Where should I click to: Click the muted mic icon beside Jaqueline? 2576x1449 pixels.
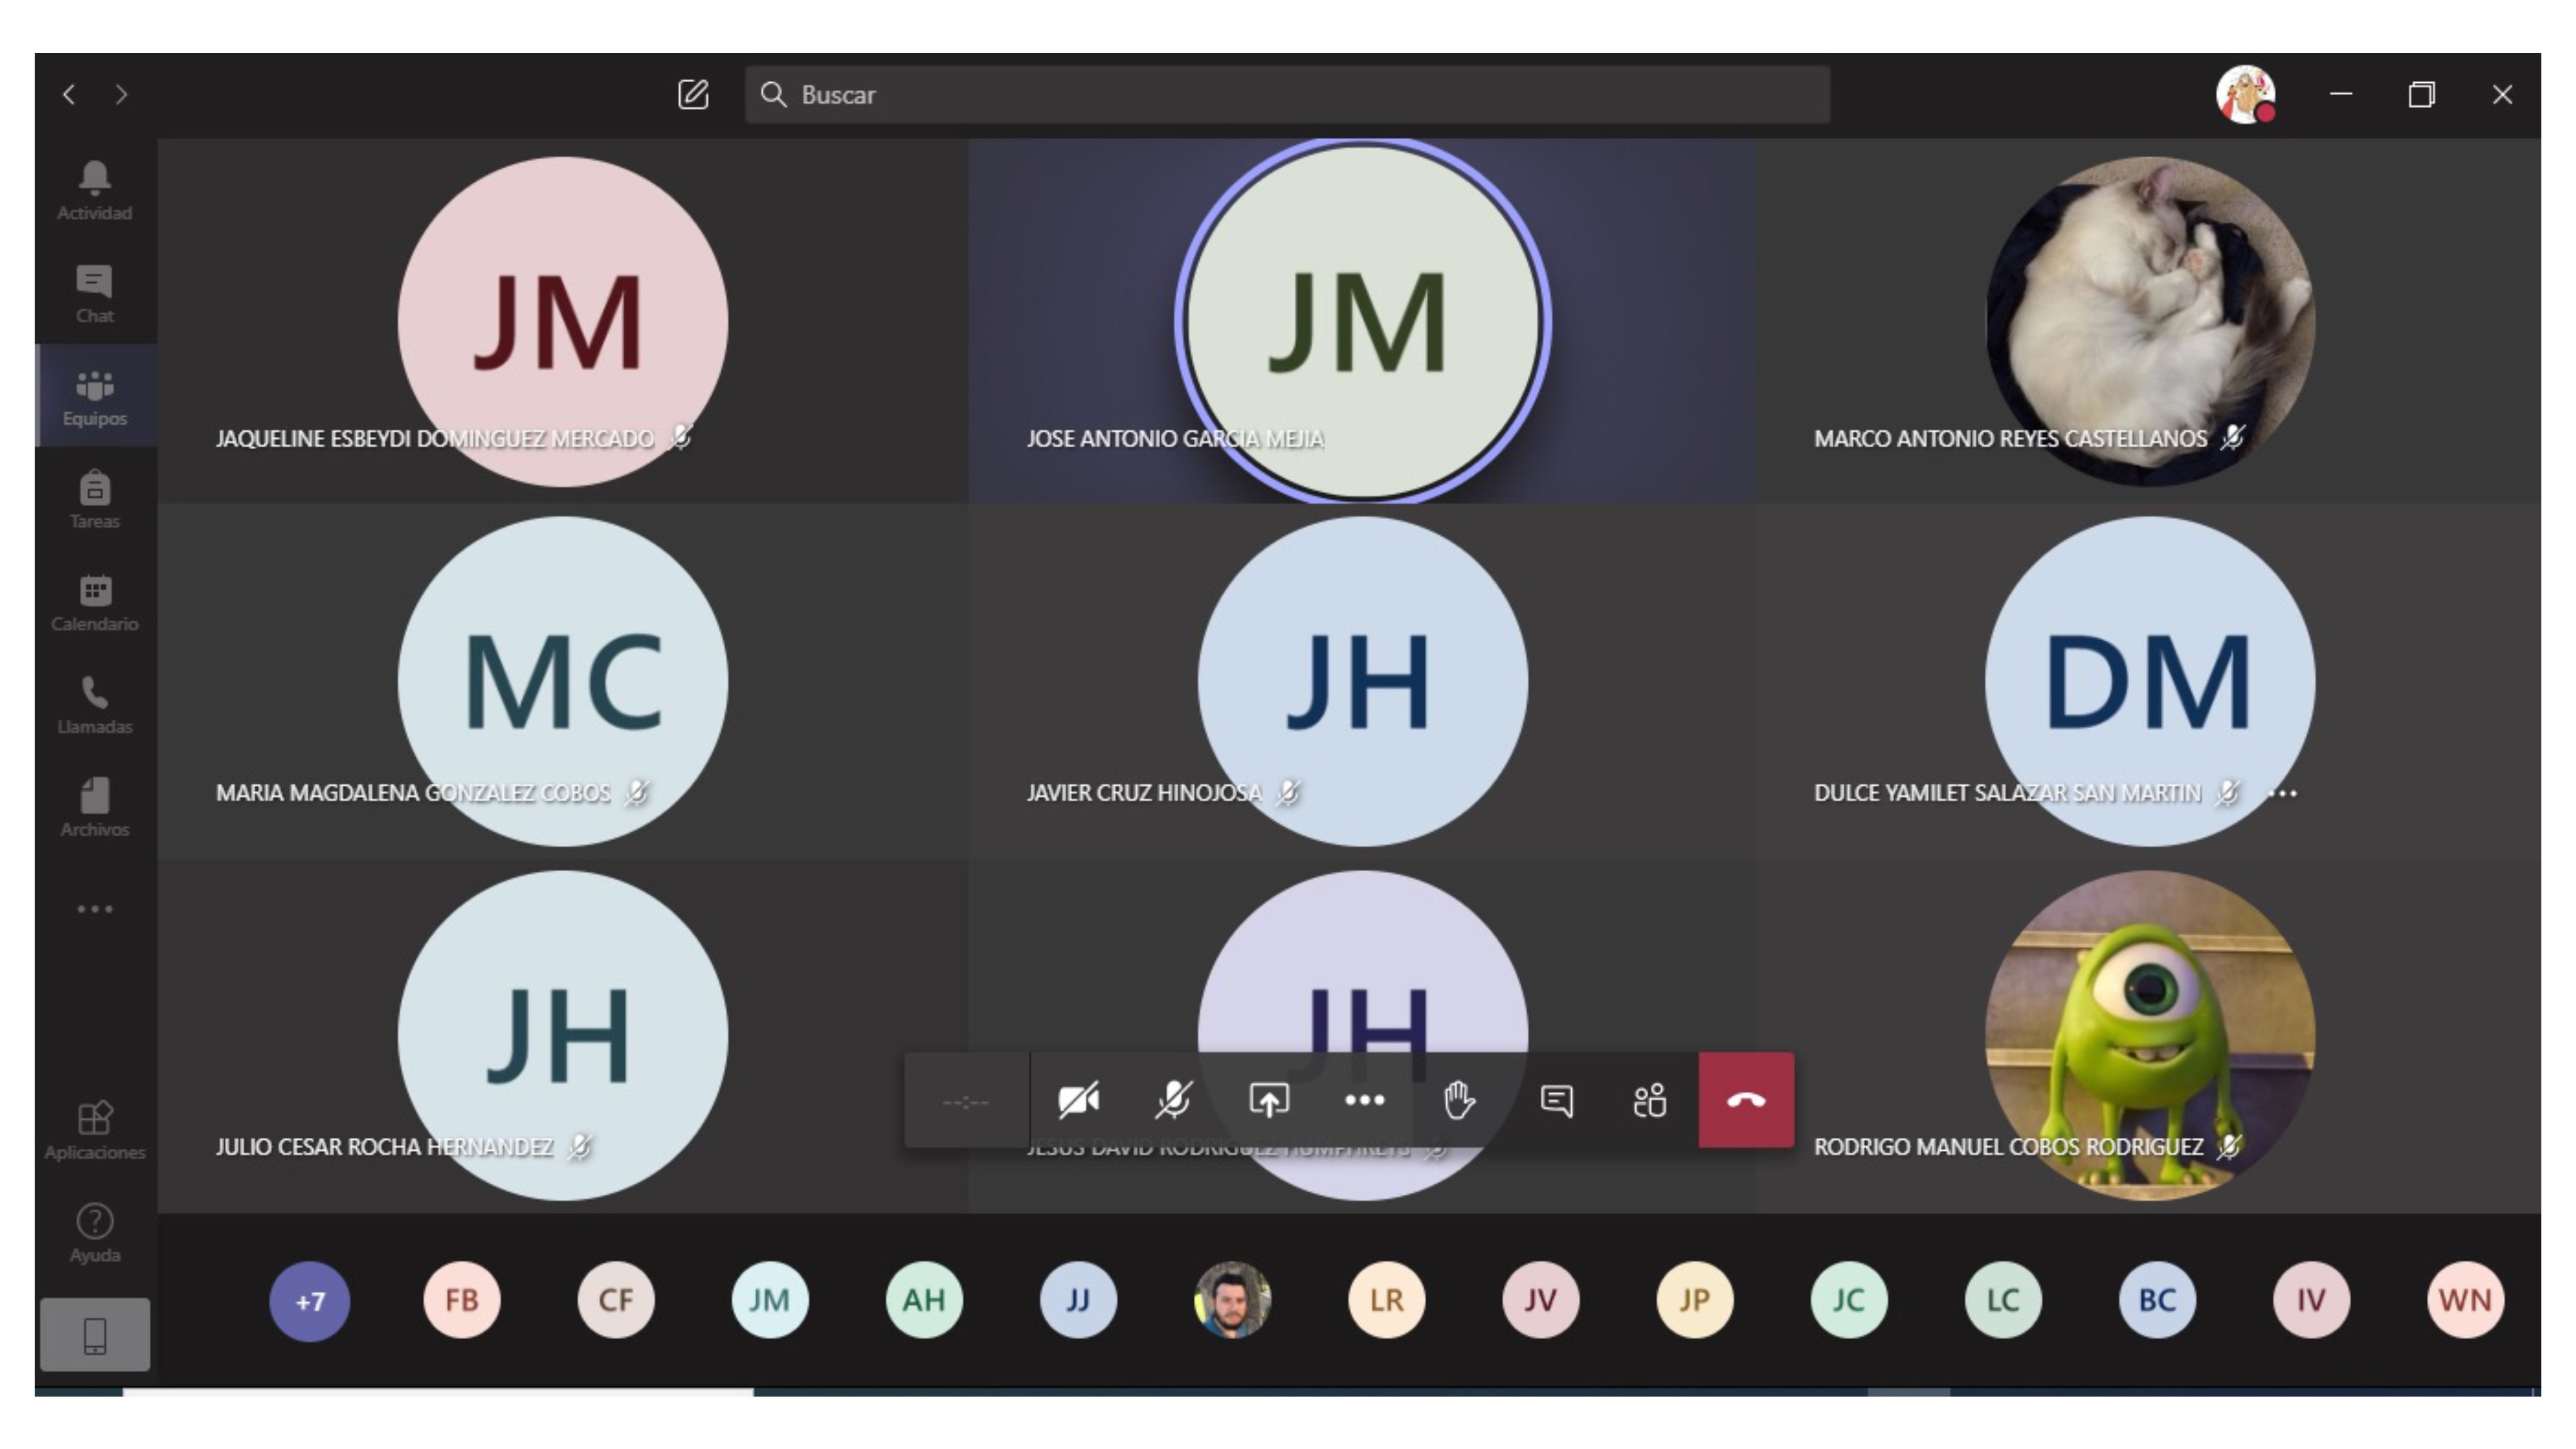(x=681, y=438)
